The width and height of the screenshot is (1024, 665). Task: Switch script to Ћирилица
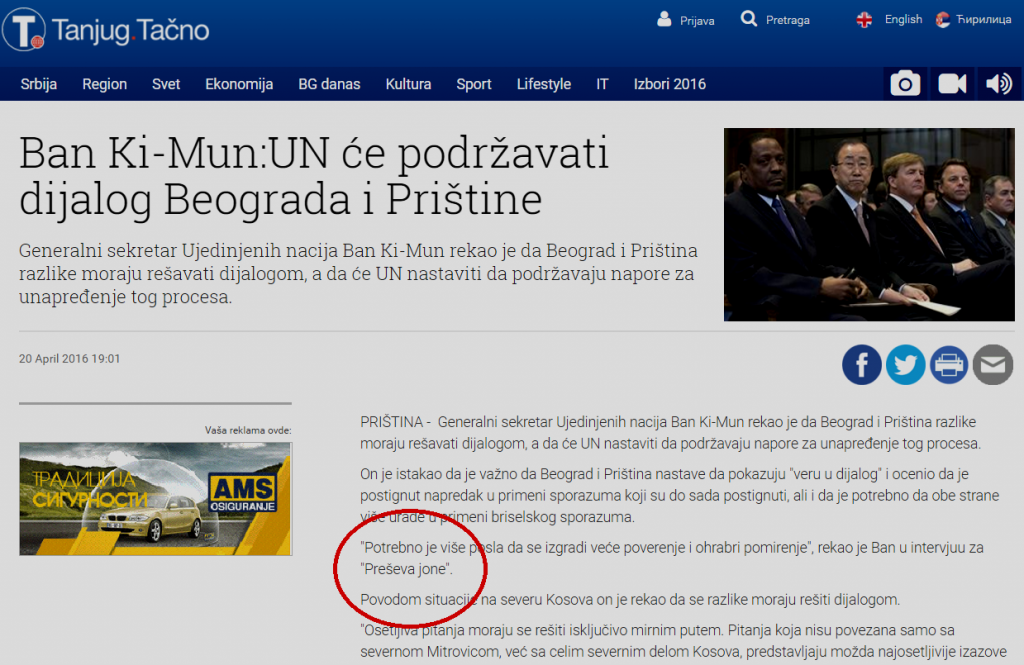(x=974, y=20)
